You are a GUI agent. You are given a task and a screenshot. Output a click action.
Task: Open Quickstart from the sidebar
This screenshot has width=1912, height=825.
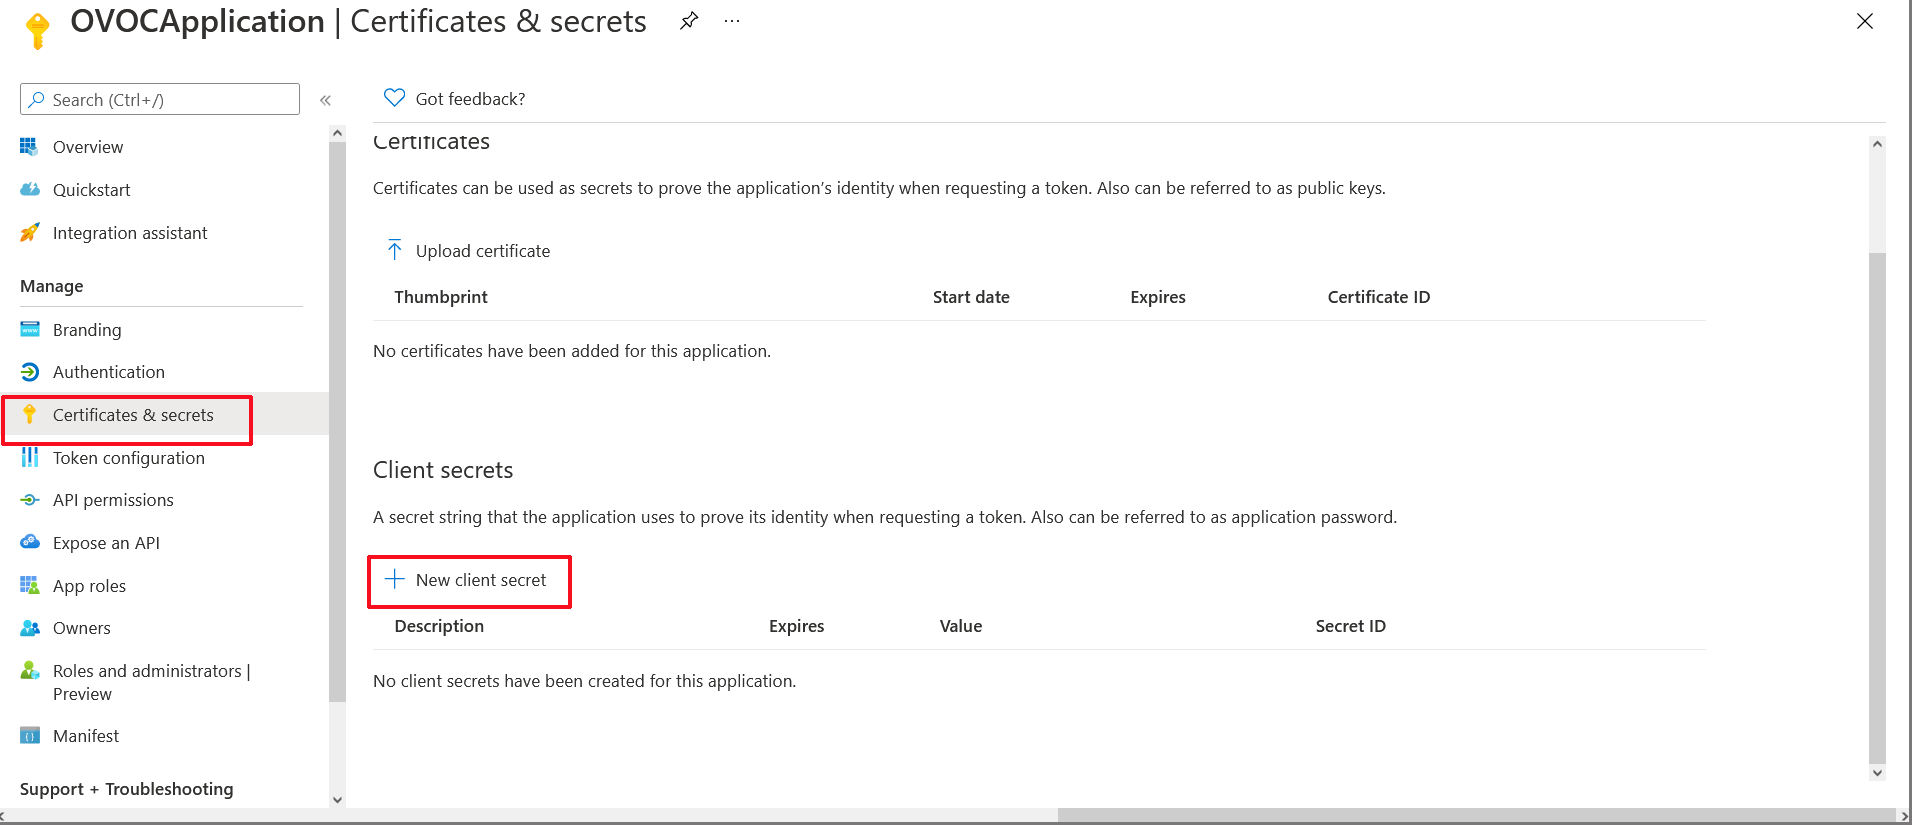(x=91, y=190)
